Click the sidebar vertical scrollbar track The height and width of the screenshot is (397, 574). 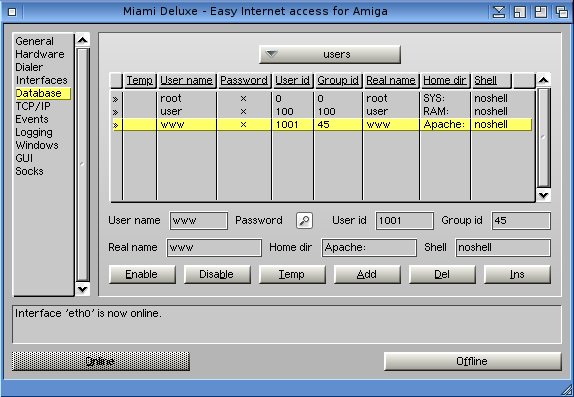click(x=83, y=165)
